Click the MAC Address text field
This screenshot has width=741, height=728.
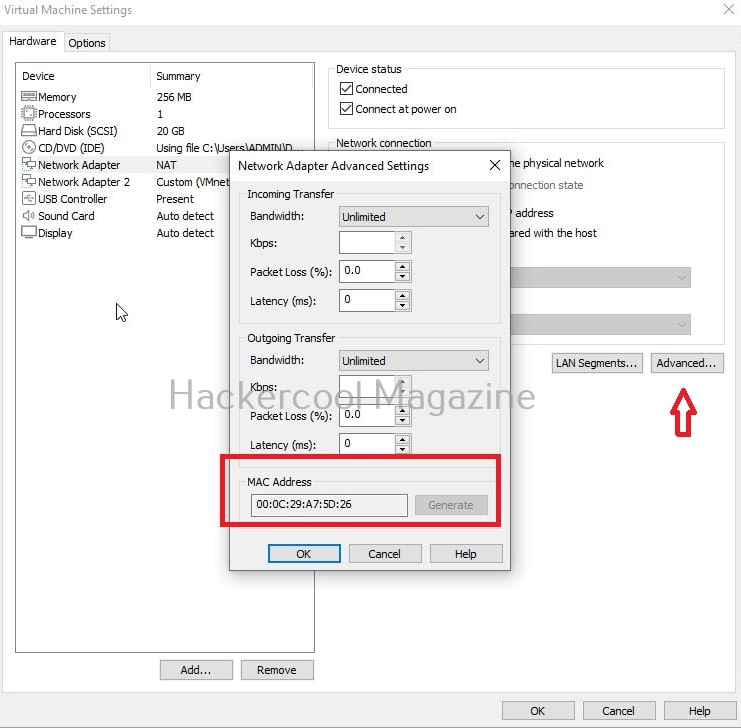click(x=329, y=505)
